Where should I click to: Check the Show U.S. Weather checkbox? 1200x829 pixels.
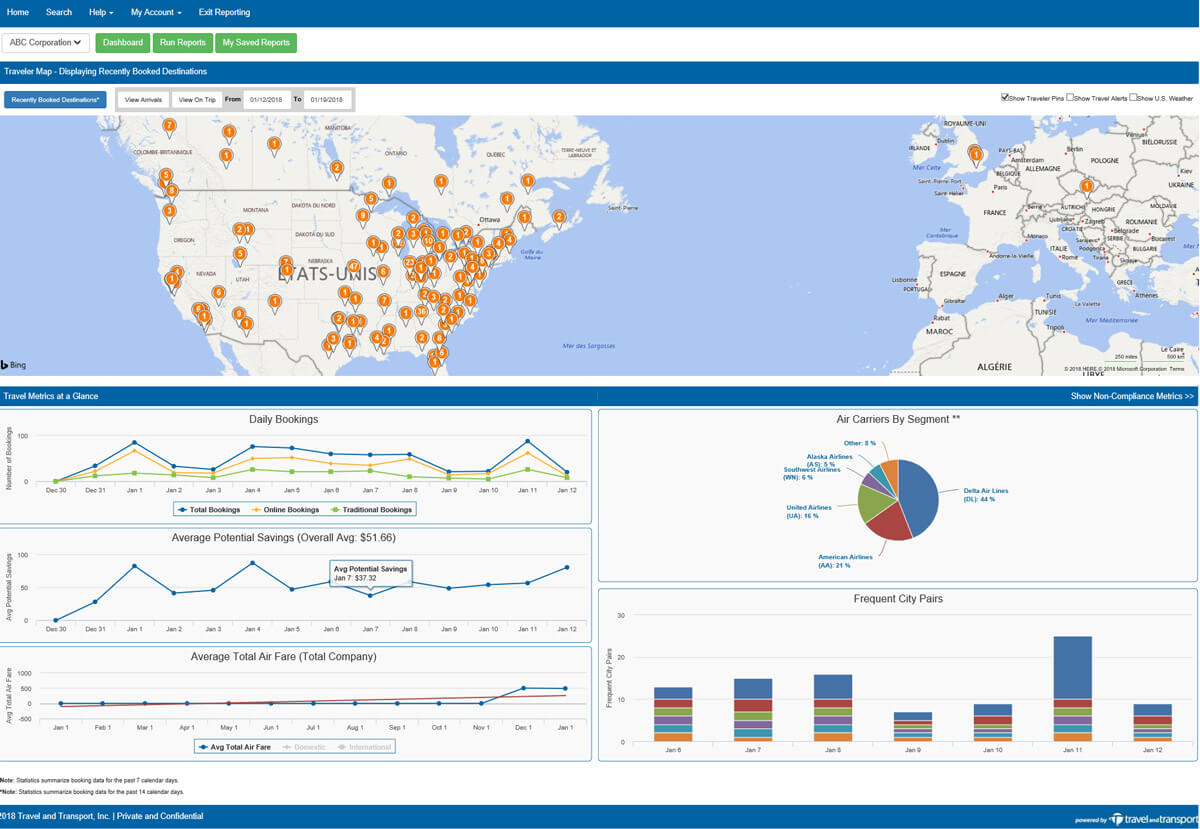[x=1133, y=98]
